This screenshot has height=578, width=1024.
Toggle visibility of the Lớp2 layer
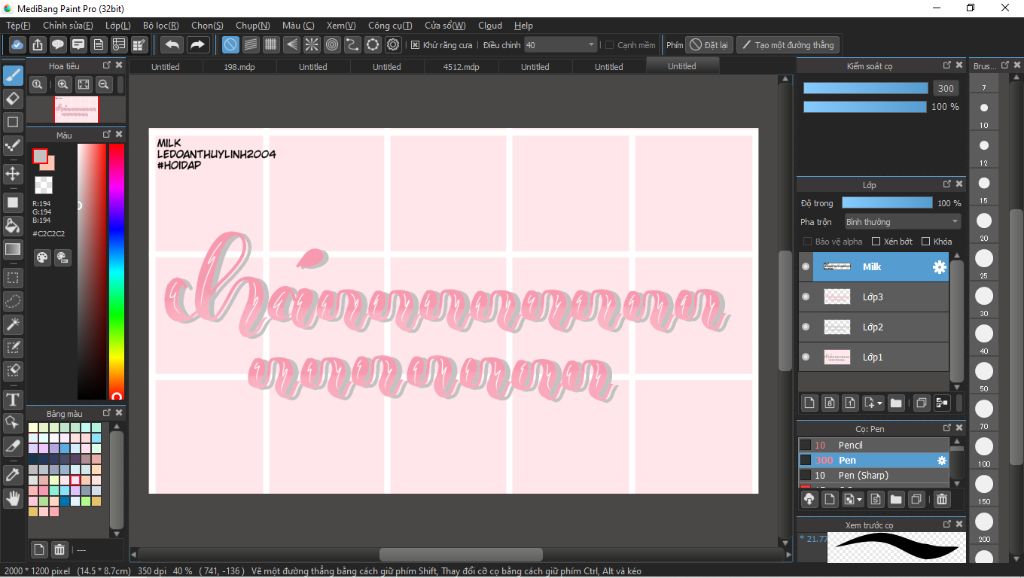coord(805,327)
